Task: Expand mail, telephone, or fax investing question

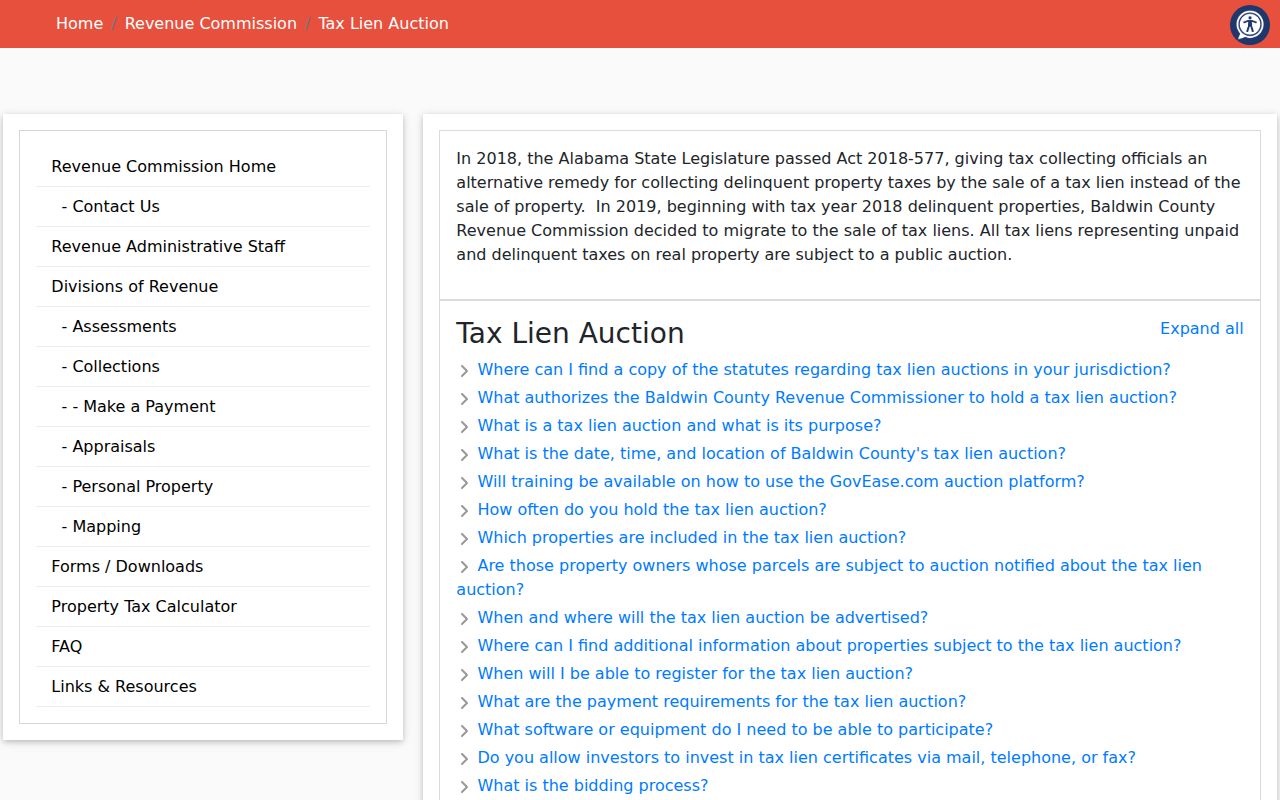Action: (x=807, y=757)
